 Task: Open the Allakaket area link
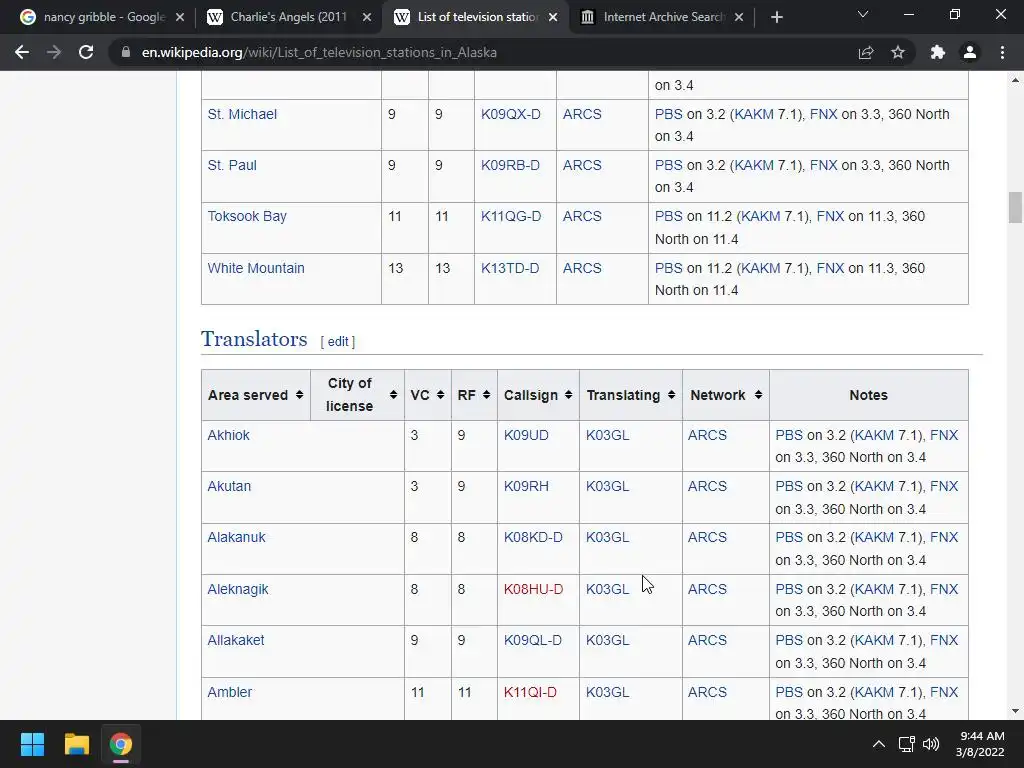pos(236,640)
